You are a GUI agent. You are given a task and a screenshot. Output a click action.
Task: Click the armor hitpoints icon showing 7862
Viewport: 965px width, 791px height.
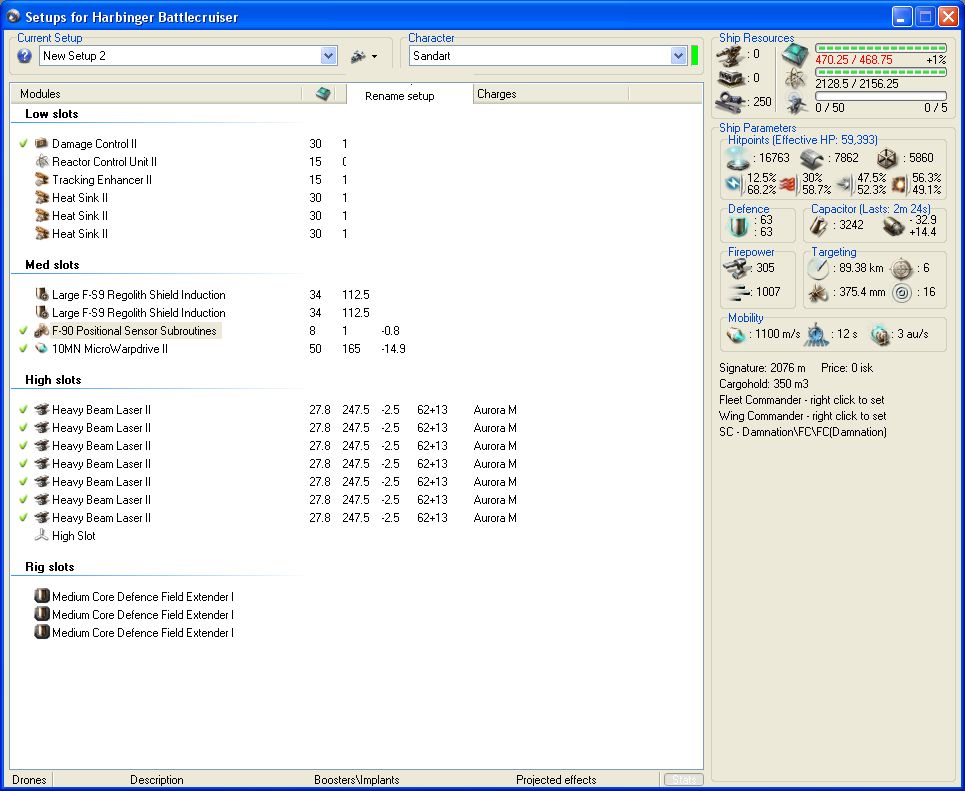(812, 159)
